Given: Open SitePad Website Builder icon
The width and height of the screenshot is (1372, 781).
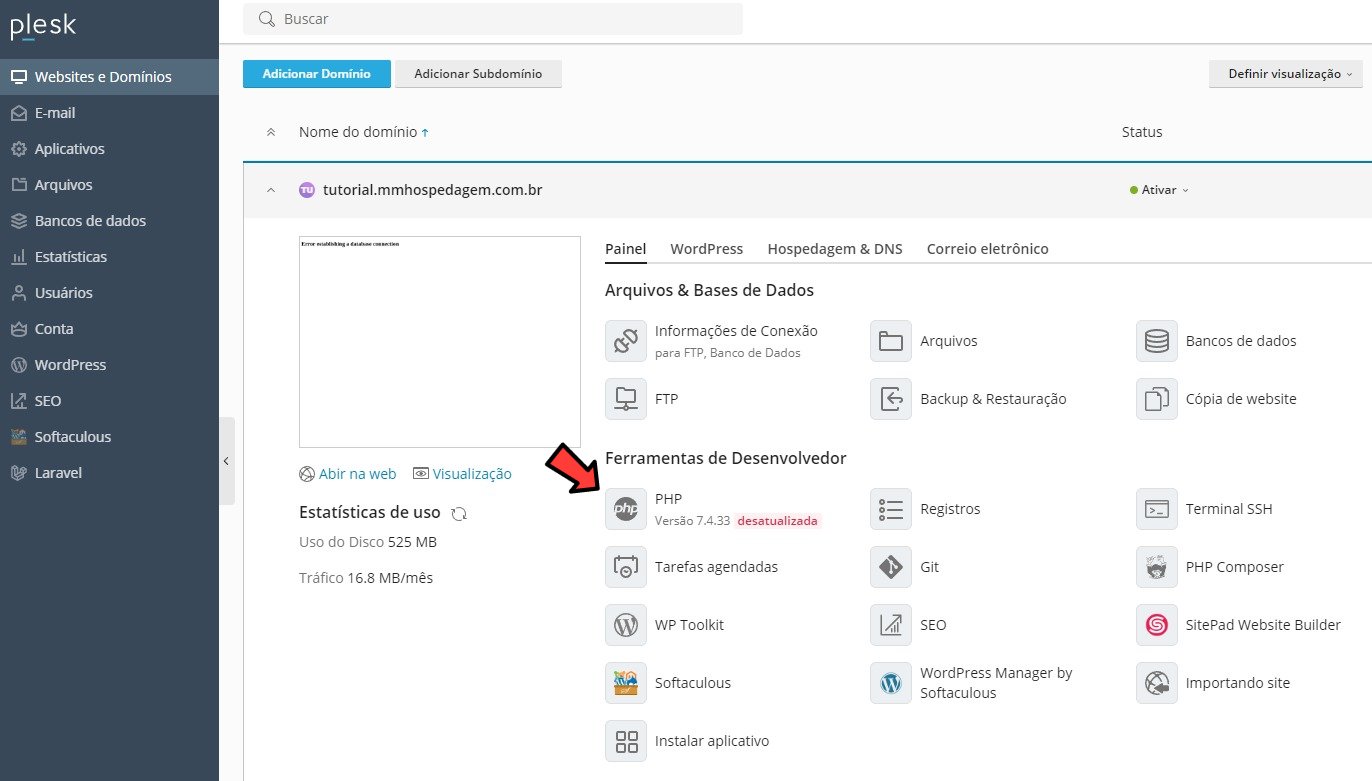Looking at the screenshot, I should click(1157, 625).
